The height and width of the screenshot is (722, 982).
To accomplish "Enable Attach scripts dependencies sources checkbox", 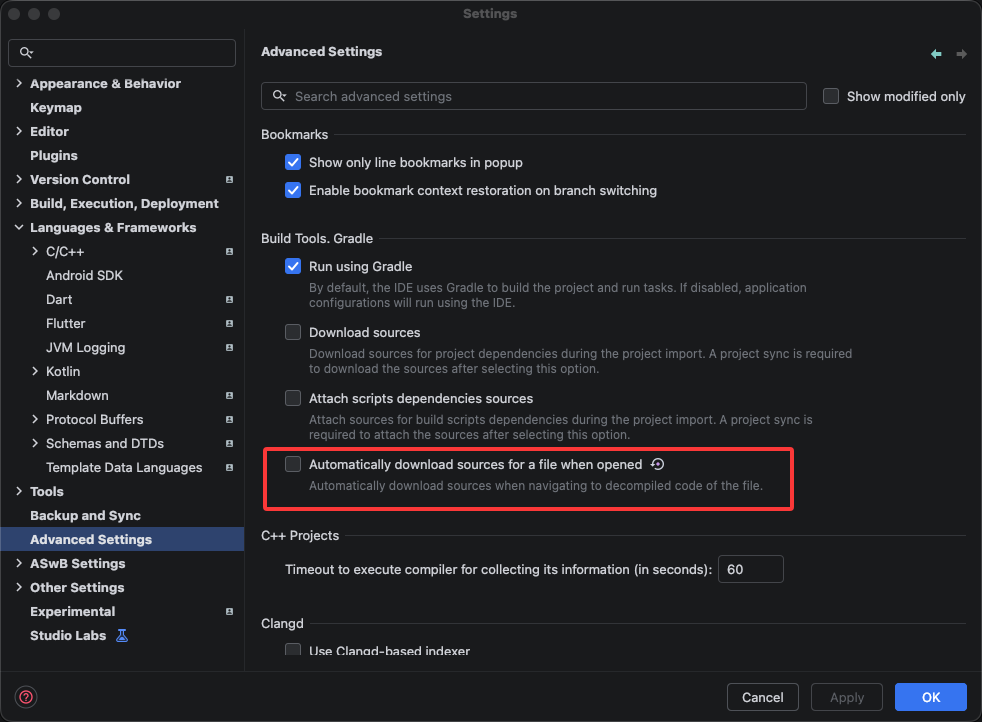I will 292,398.
